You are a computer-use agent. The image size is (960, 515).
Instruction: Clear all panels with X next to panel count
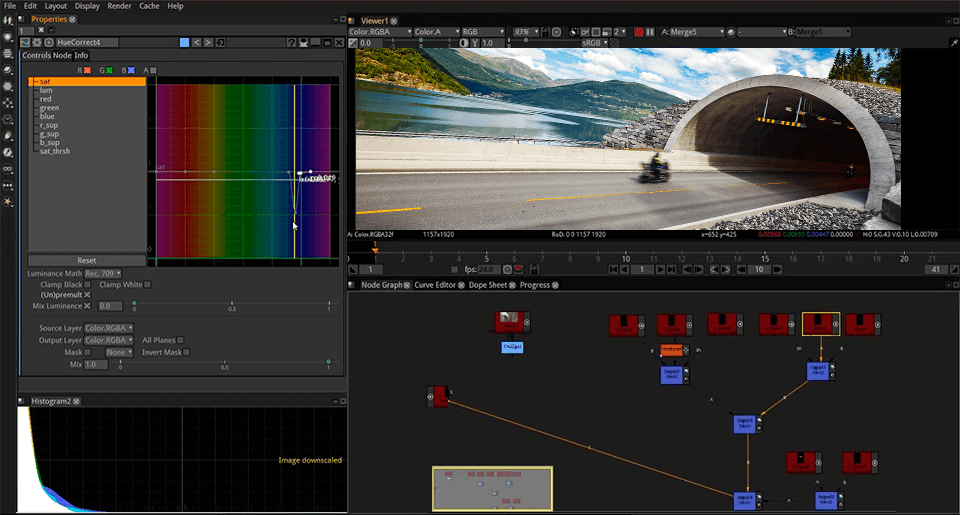[41, 30]
